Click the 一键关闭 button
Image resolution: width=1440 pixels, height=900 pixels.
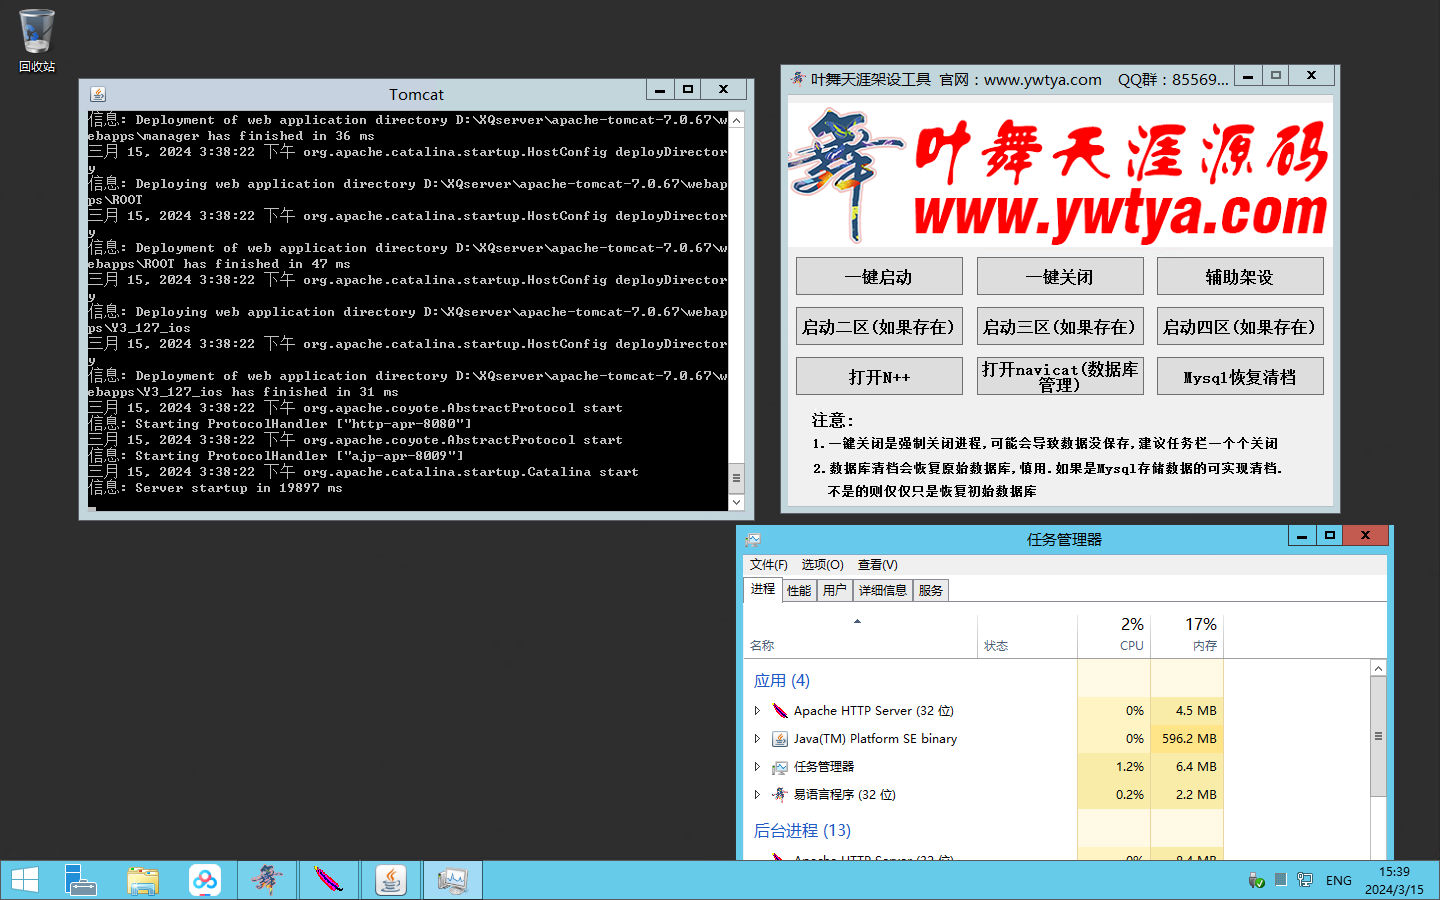click(1060, 277)
